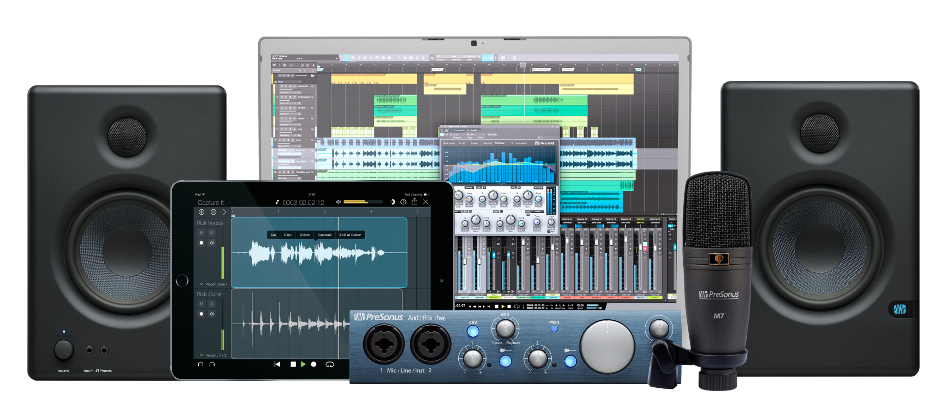Click the Rick Vocals track name
950x408 pixels.
pos(210,223)
